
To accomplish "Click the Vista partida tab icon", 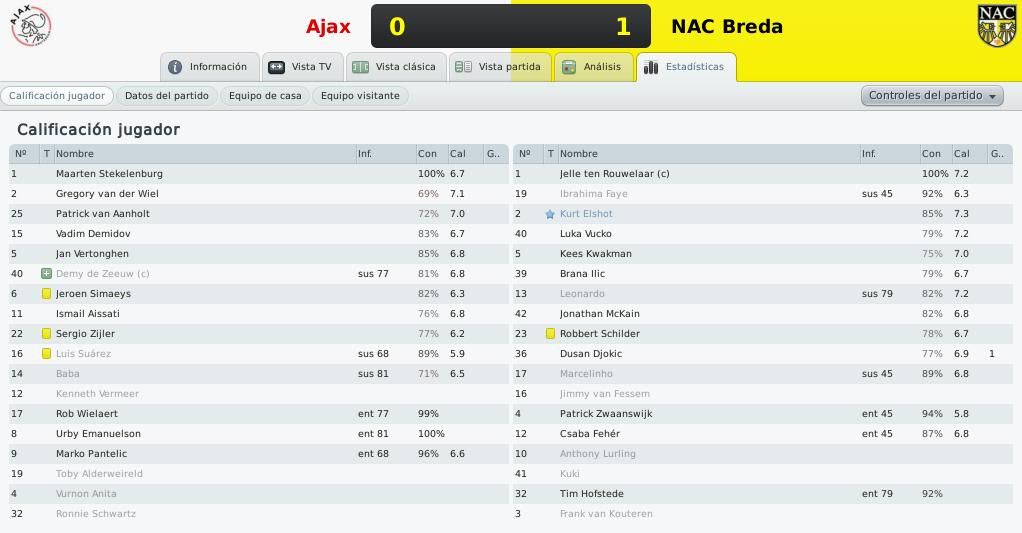I will point(463,67).
